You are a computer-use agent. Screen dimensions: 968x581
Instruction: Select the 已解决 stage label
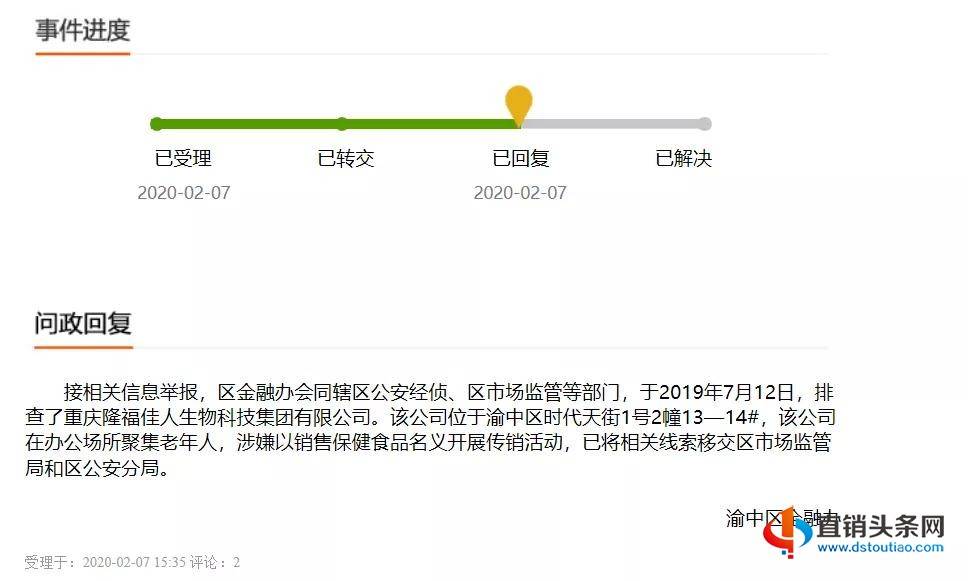point(683,159)
